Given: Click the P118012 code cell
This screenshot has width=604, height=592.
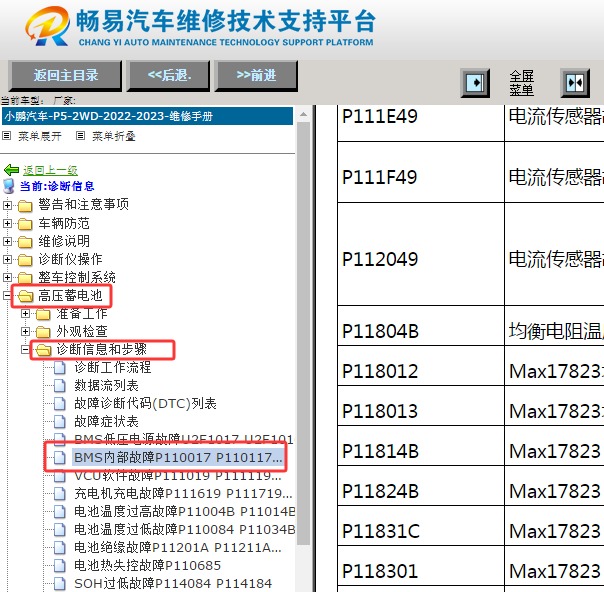Looking at the screenshot, I should point(421,366).
